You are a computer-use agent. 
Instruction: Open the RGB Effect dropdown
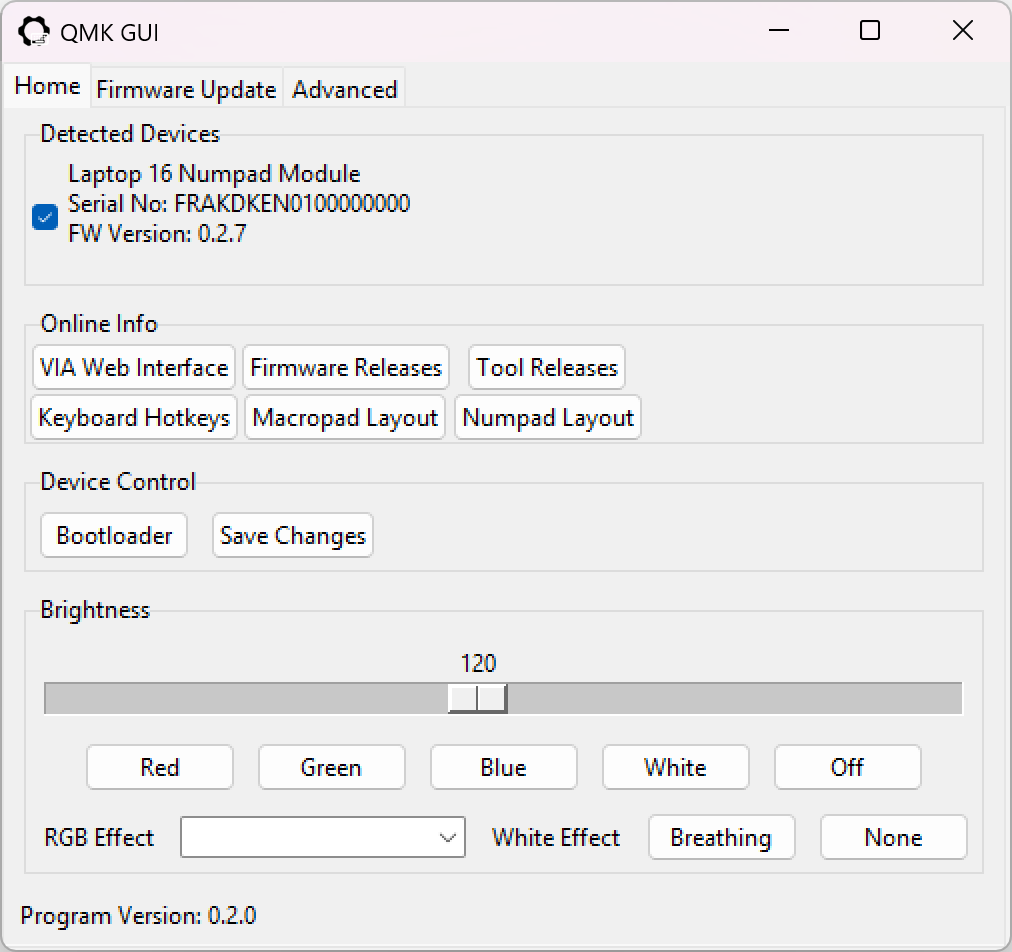pos(323,837)
